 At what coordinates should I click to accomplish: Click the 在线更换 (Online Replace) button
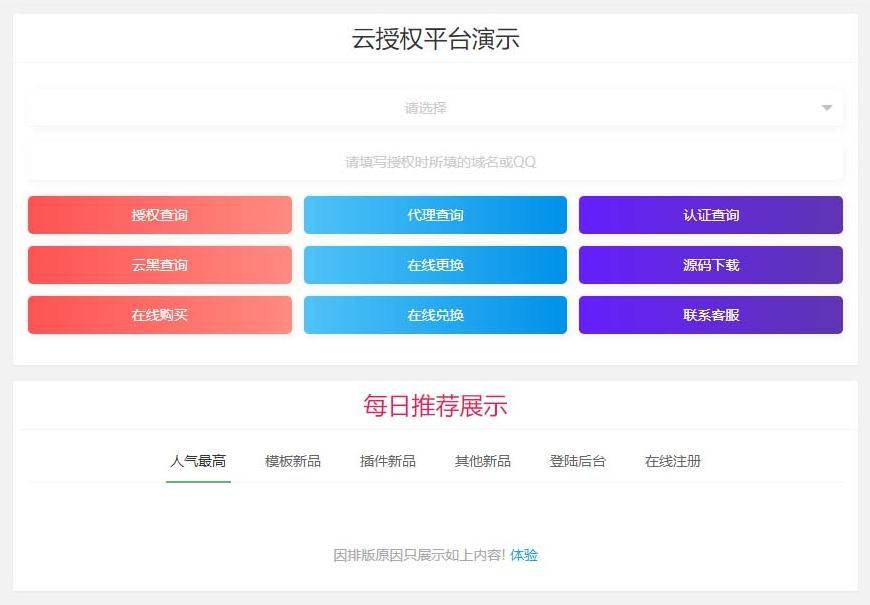[435, 264]
